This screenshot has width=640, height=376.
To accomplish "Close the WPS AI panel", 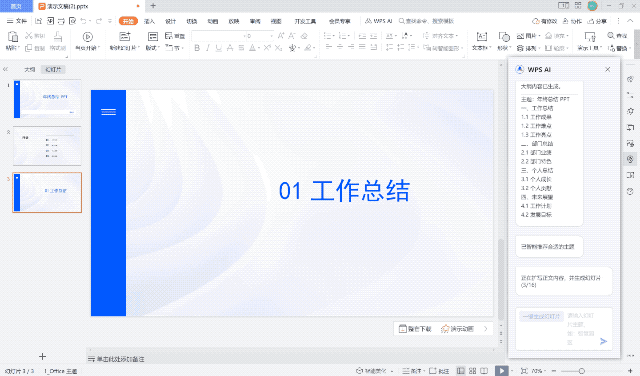I will (x=608, y=69).
